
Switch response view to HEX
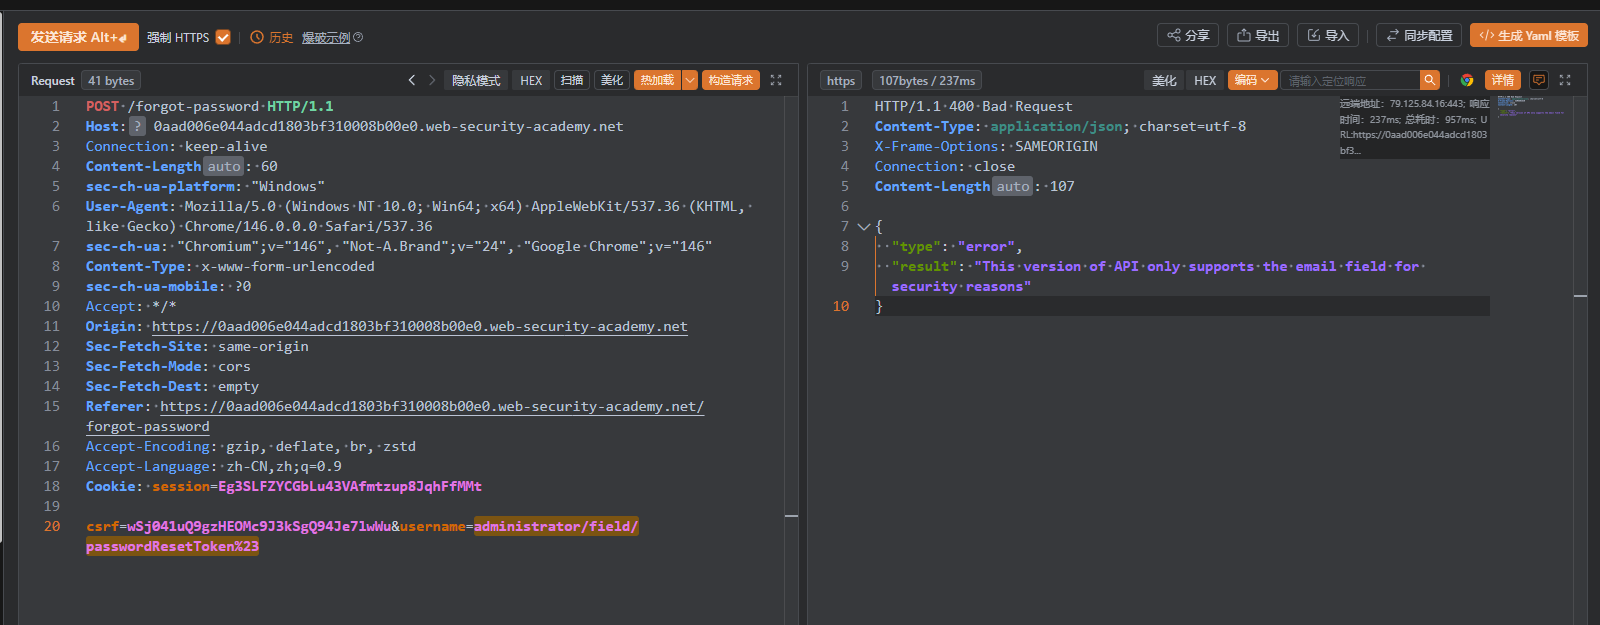(x=1205, y=80)
